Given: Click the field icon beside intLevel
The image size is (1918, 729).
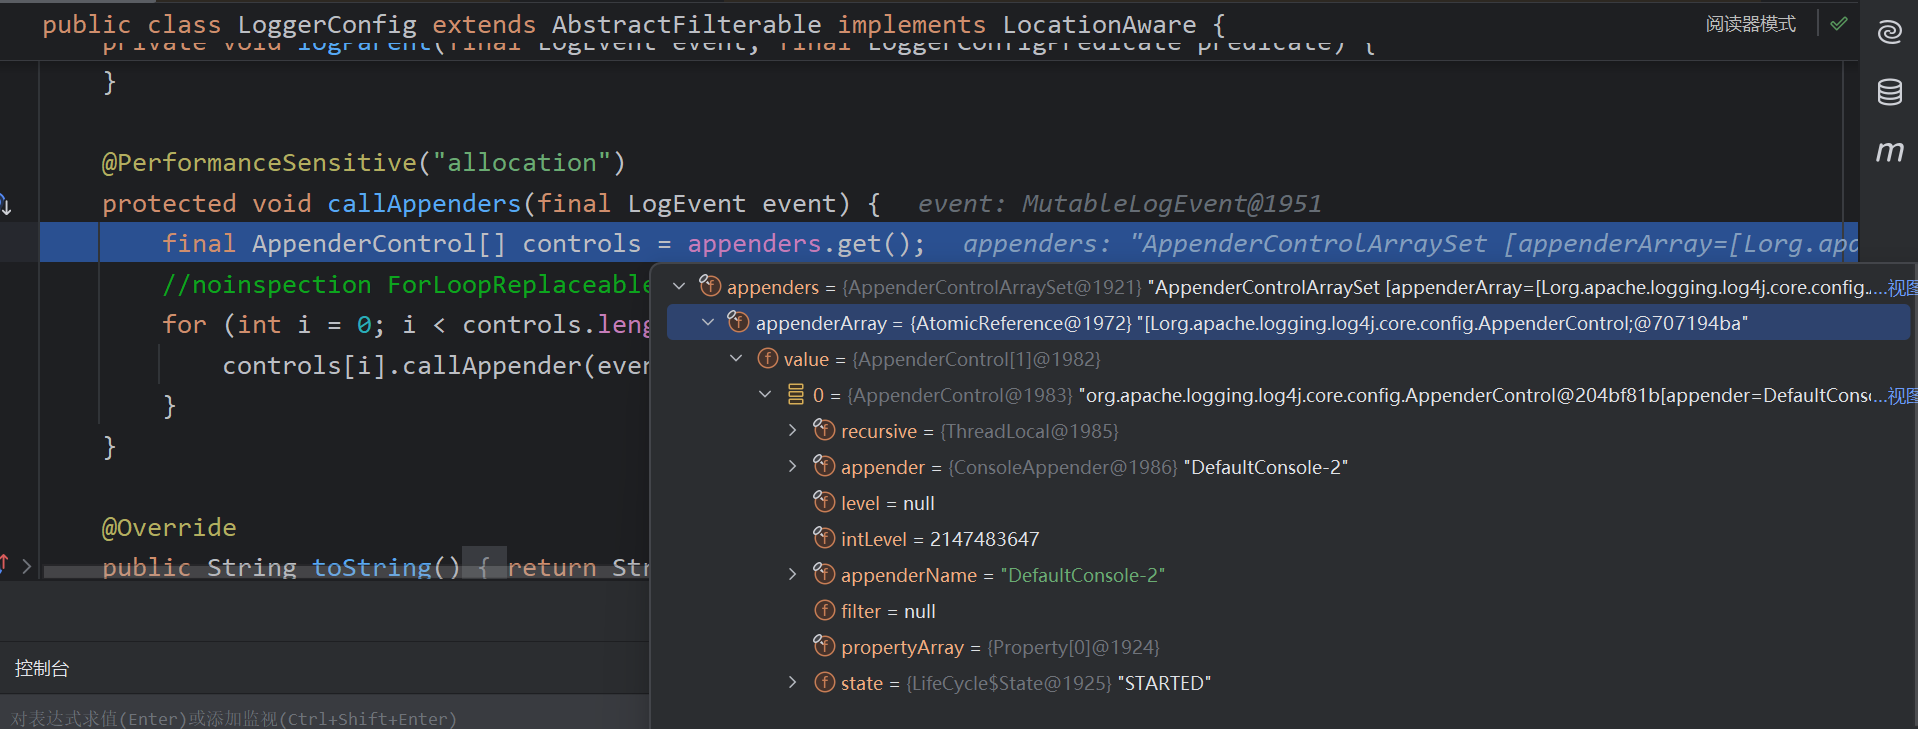Looking at the screenshot, I should point(824,538).
